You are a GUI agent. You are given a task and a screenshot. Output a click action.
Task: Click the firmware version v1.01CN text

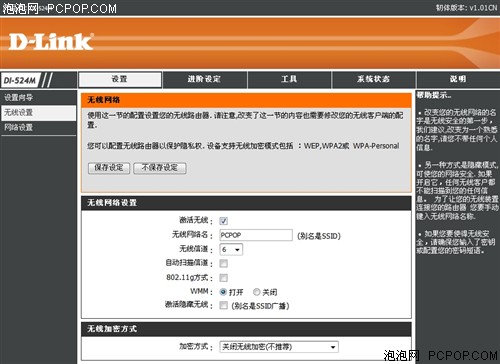(466, 7)
